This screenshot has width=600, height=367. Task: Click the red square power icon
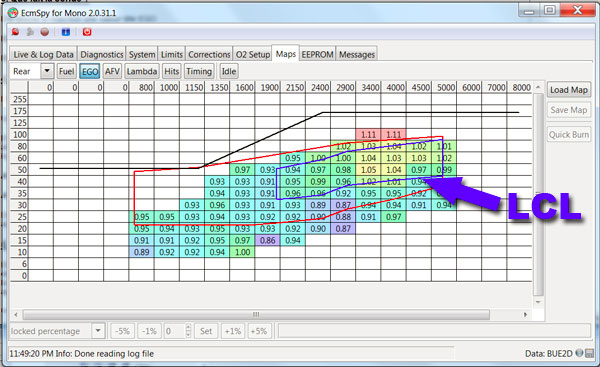(87, 32)
